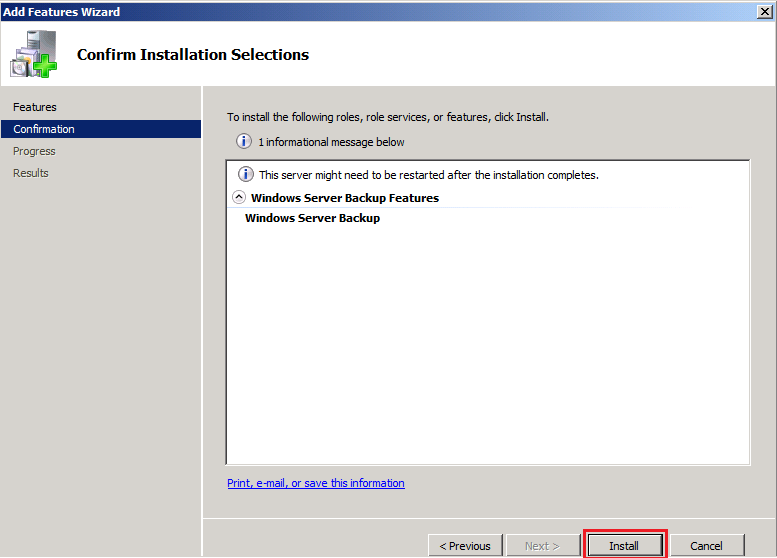The height and width of the screenshot is (558, 777).
Task: Select the Confirmation step in sidebar
Action: coord(44,129)
